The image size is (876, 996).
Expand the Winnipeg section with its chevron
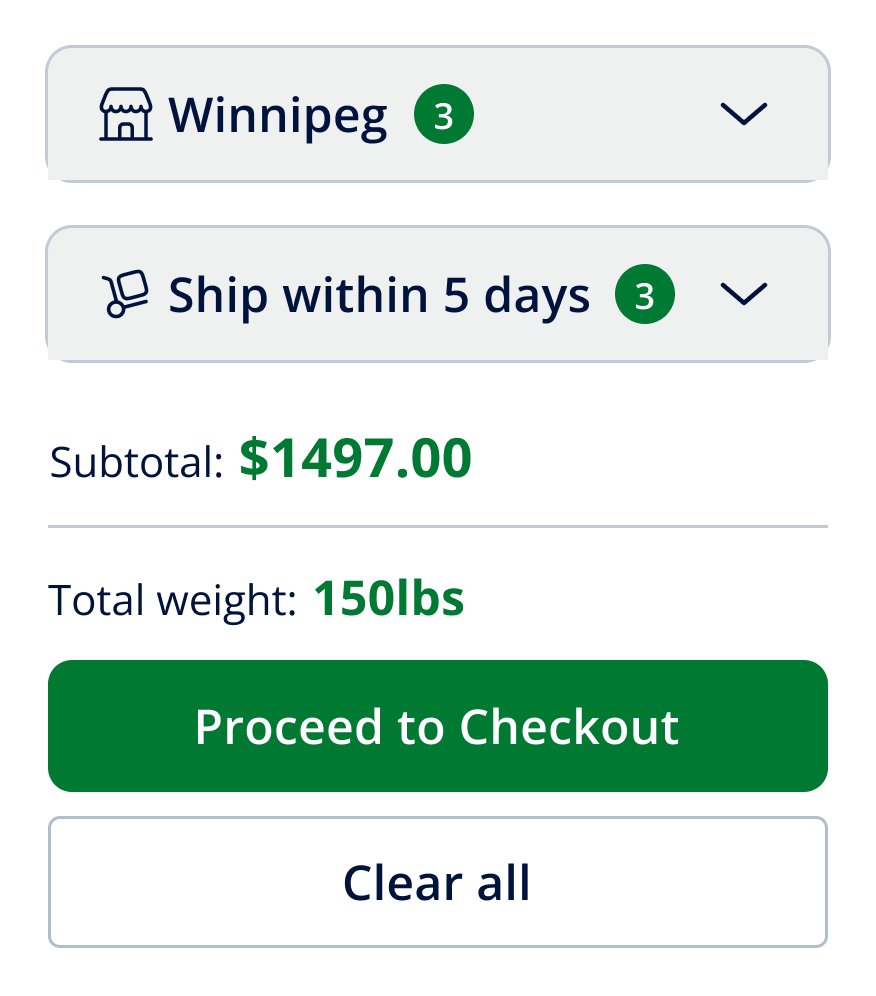pyautogui.click(x=743, y=114)
